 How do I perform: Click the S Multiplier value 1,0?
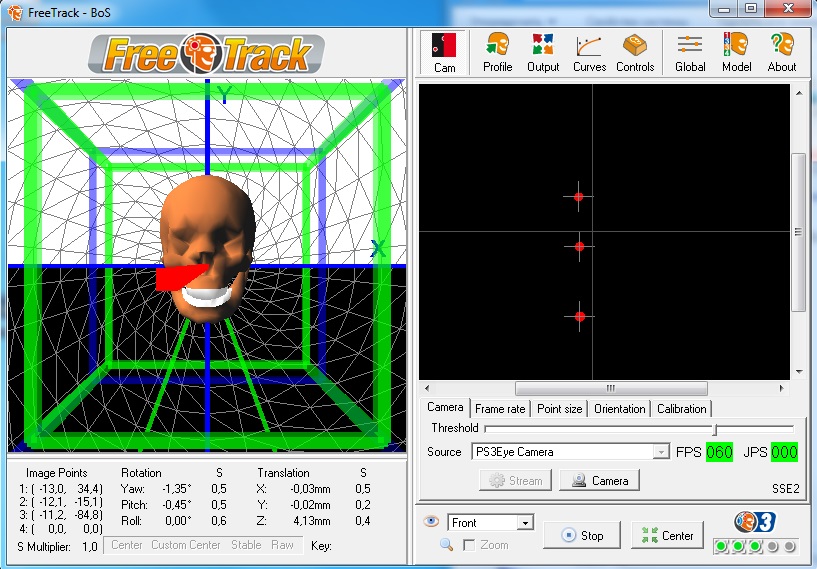tap(89, 547)
